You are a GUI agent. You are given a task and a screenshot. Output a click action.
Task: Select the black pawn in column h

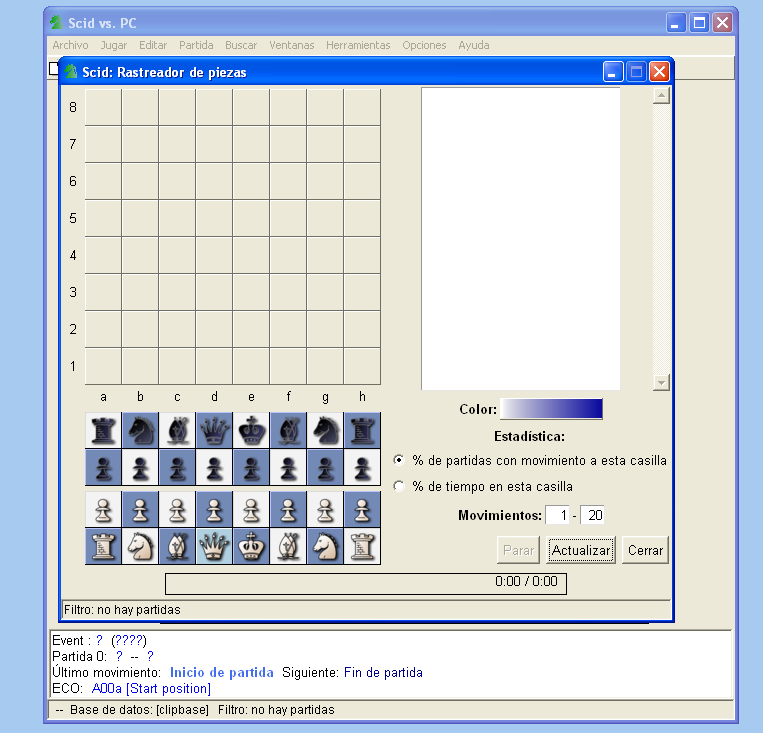pyautogui.click(x=362, y=467)
